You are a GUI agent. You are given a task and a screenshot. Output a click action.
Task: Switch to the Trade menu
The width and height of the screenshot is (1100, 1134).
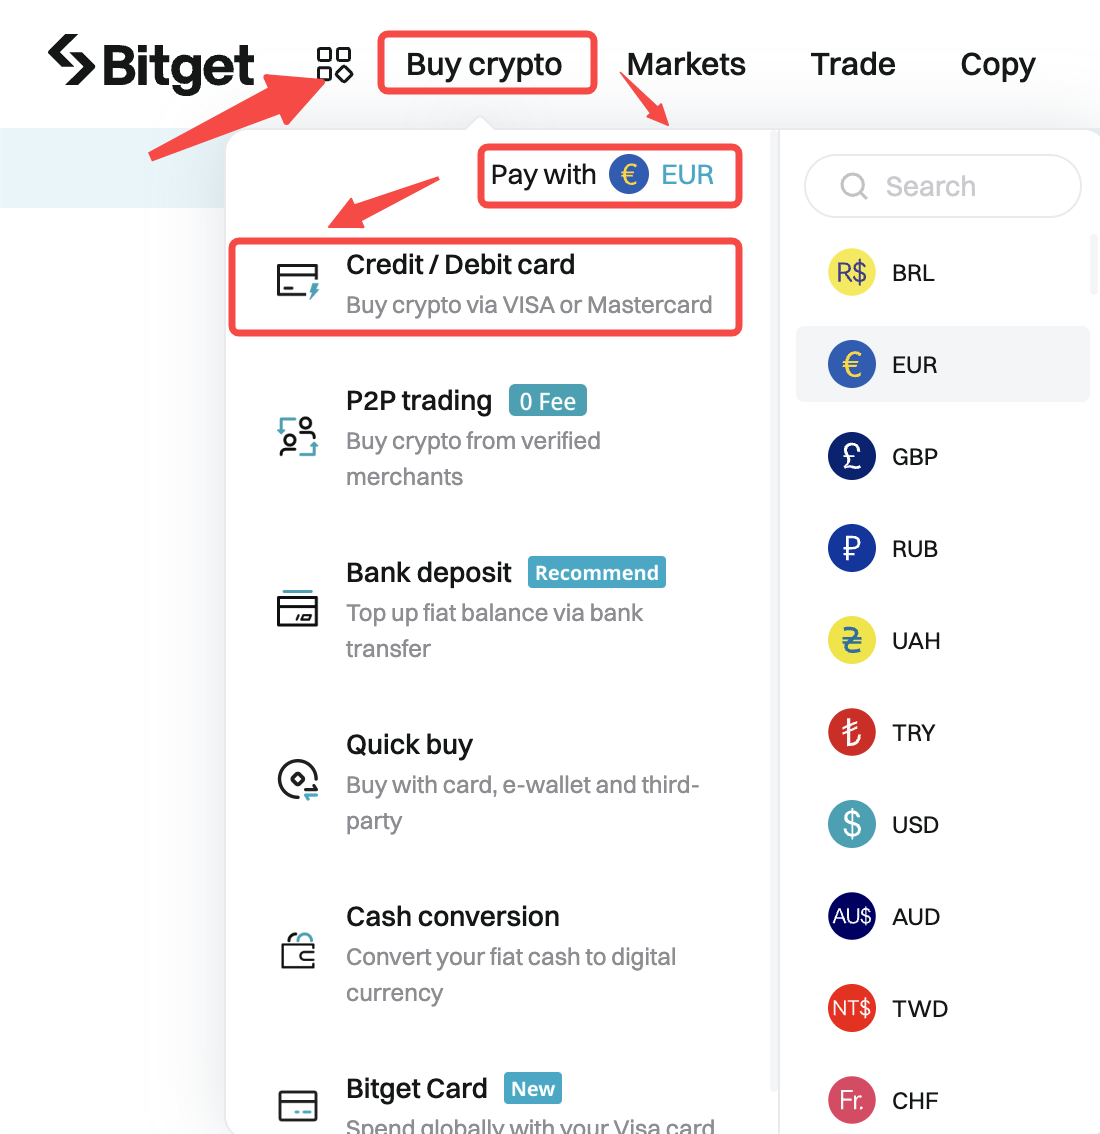click(x=852, y=63)
